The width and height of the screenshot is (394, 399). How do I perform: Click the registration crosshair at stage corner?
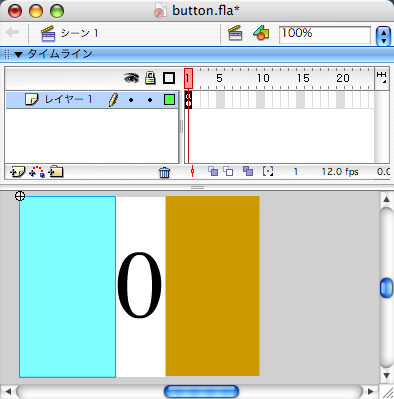(x=20, y=196)
